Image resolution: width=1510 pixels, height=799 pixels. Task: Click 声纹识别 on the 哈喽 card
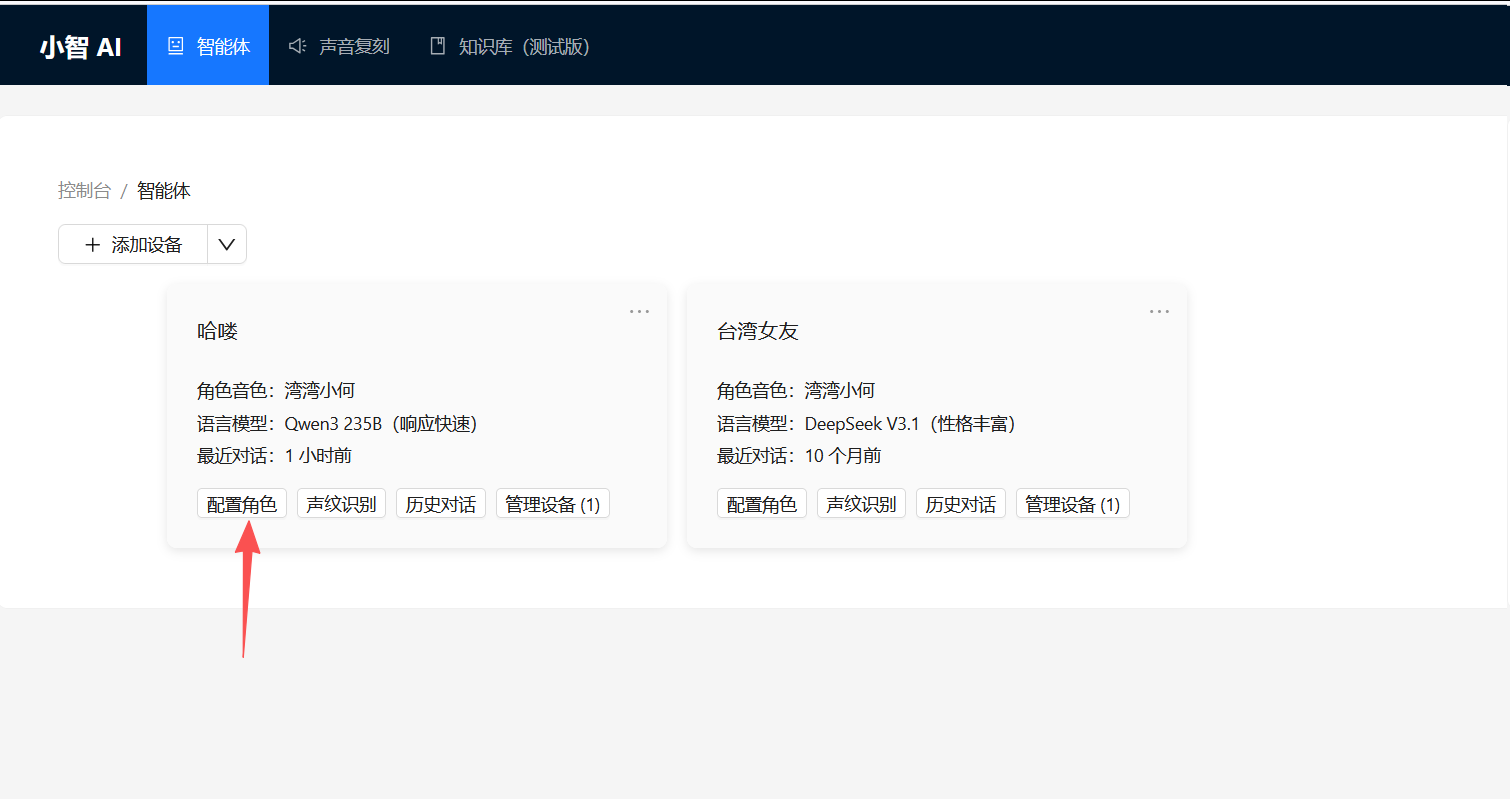tap(341, 503)
